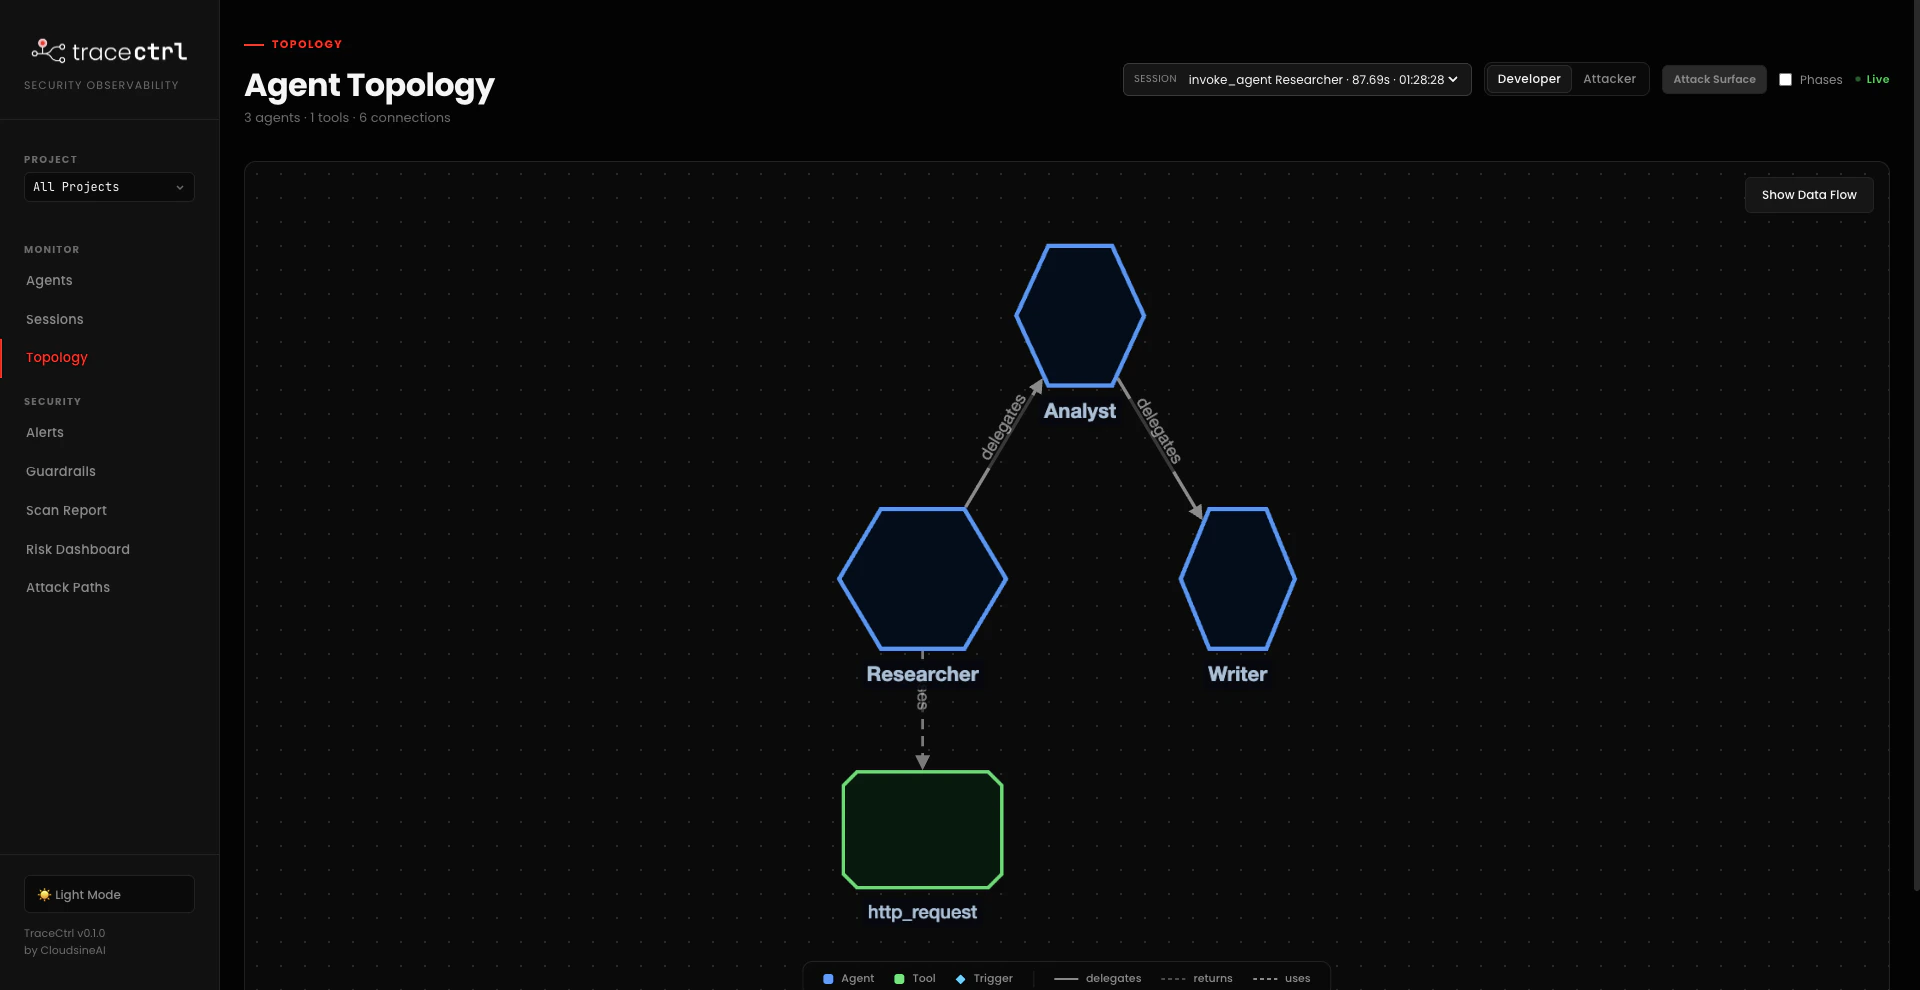The image size is (1920, 990).
Task: Open the Session selector dropdown
Action: click(x=1297, y=79)
